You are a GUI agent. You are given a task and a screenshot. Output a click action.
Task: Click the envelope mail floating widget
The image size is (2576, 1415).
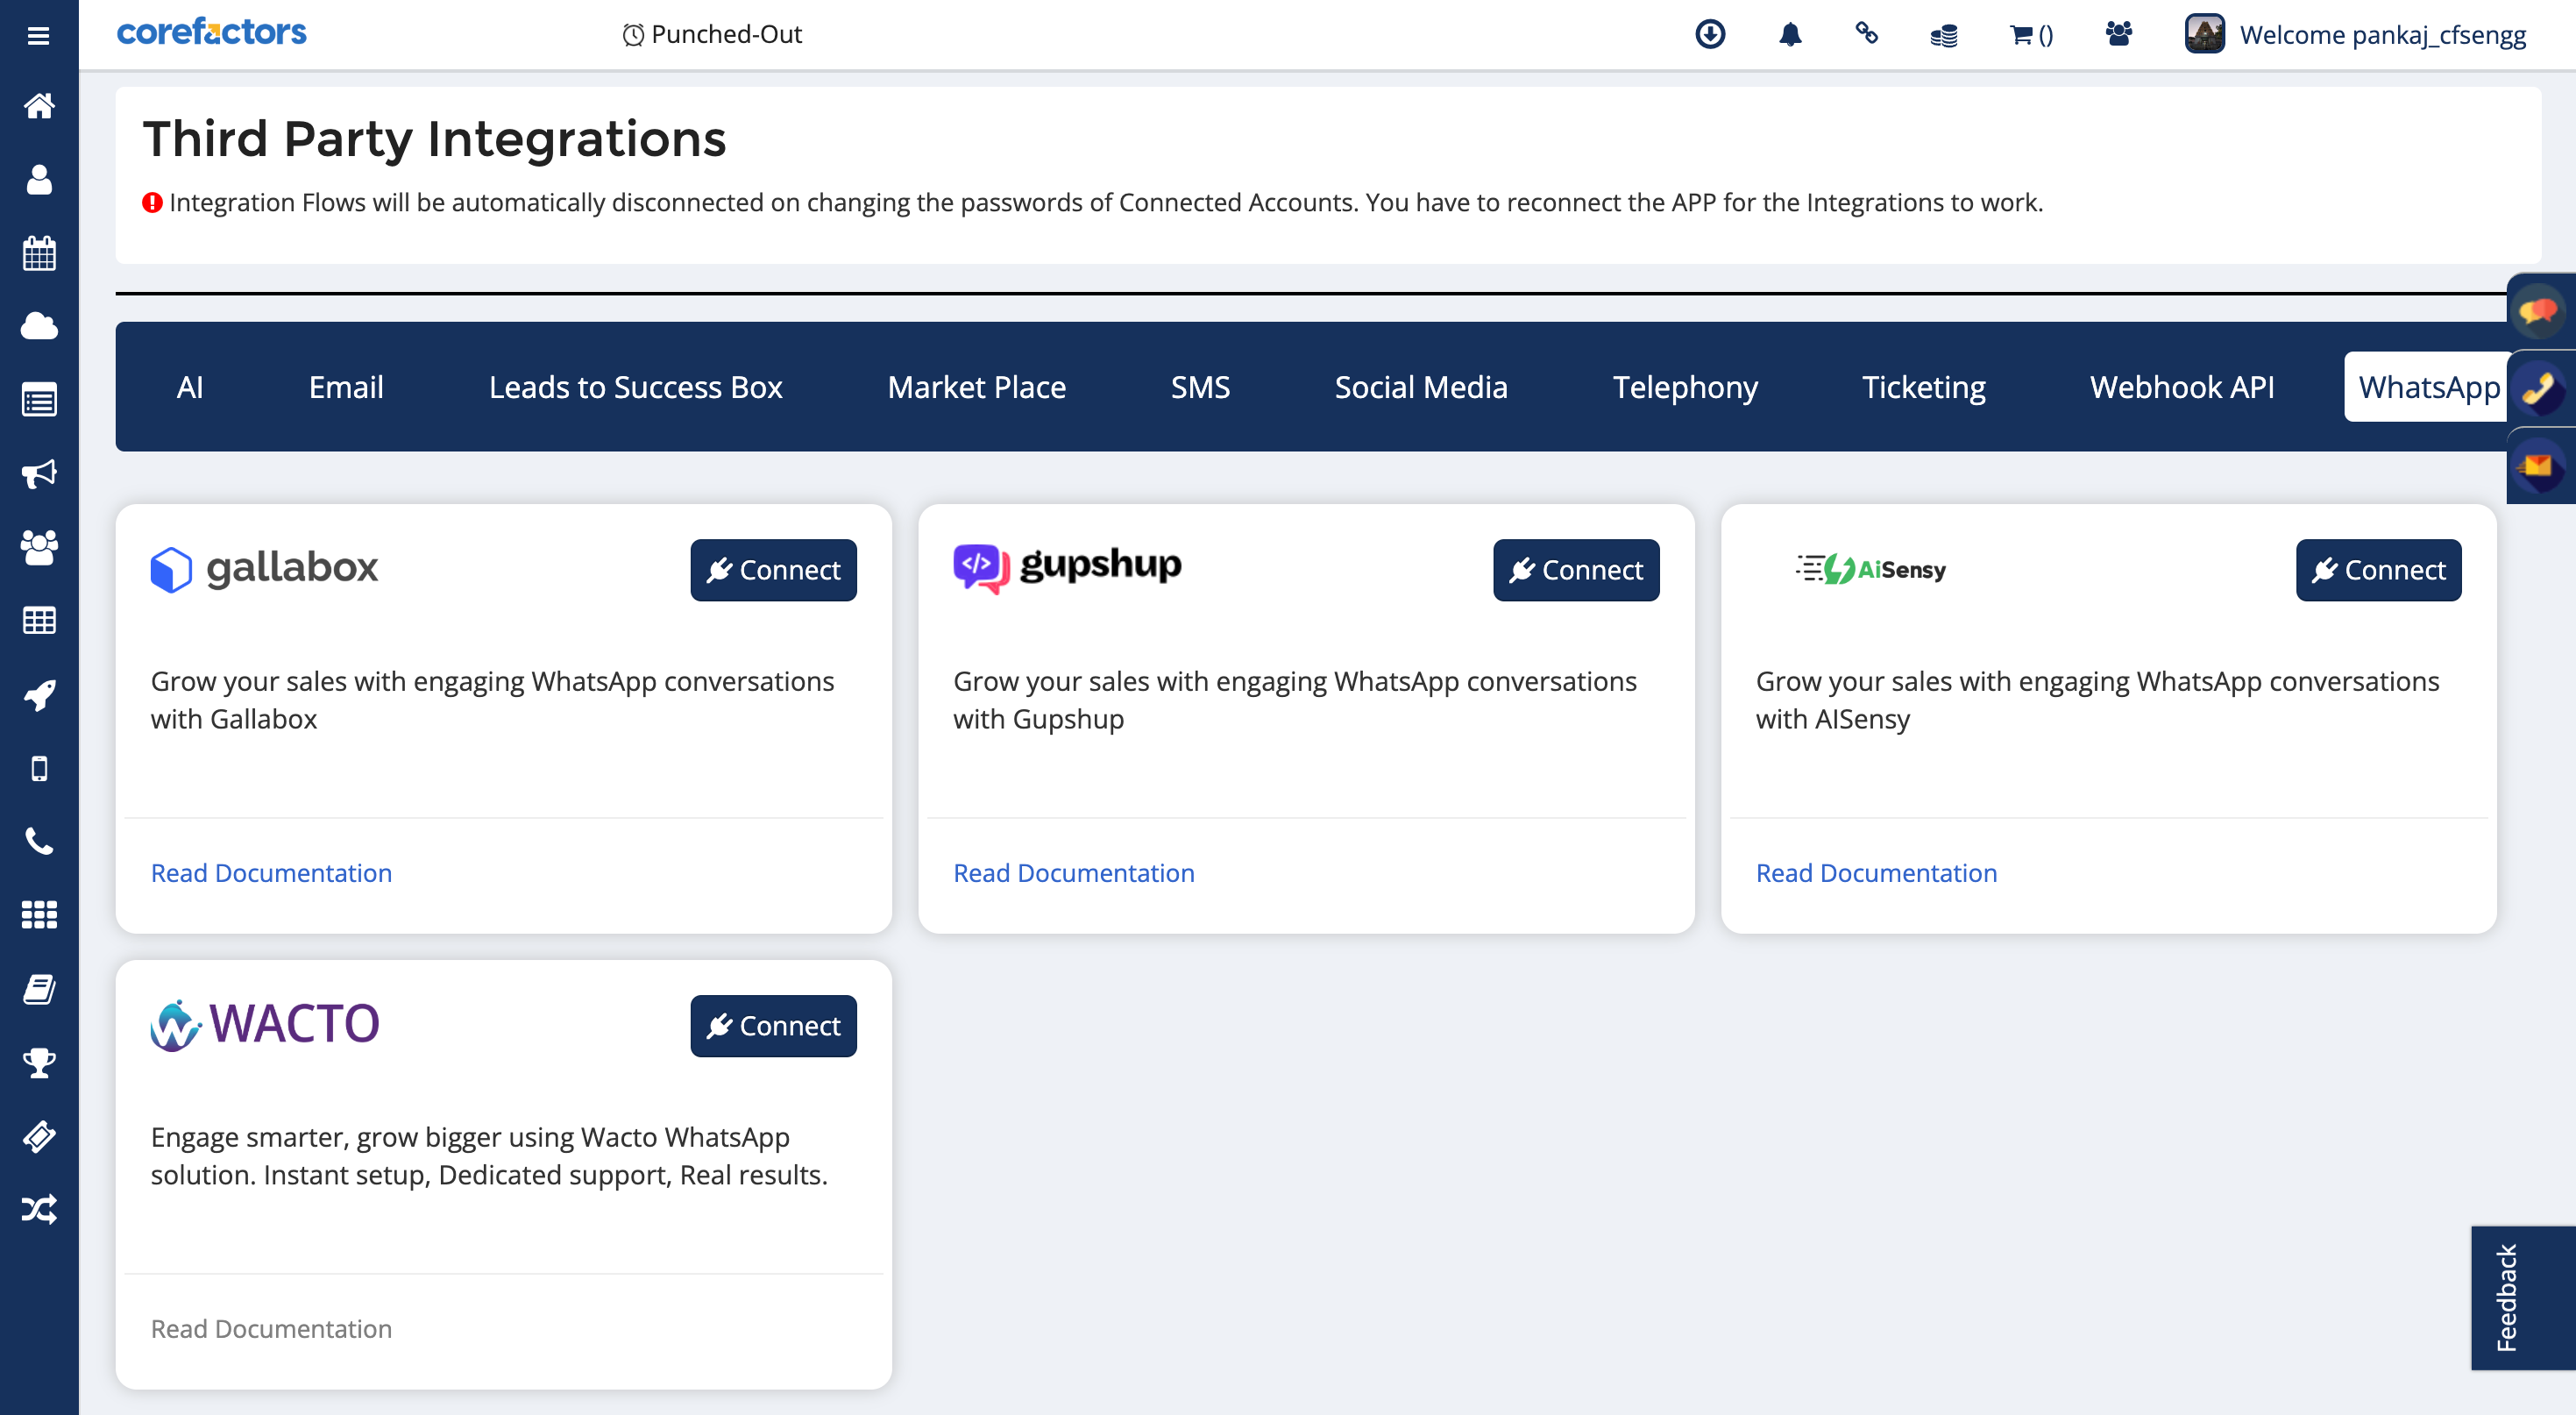[x=2539, y=466]
